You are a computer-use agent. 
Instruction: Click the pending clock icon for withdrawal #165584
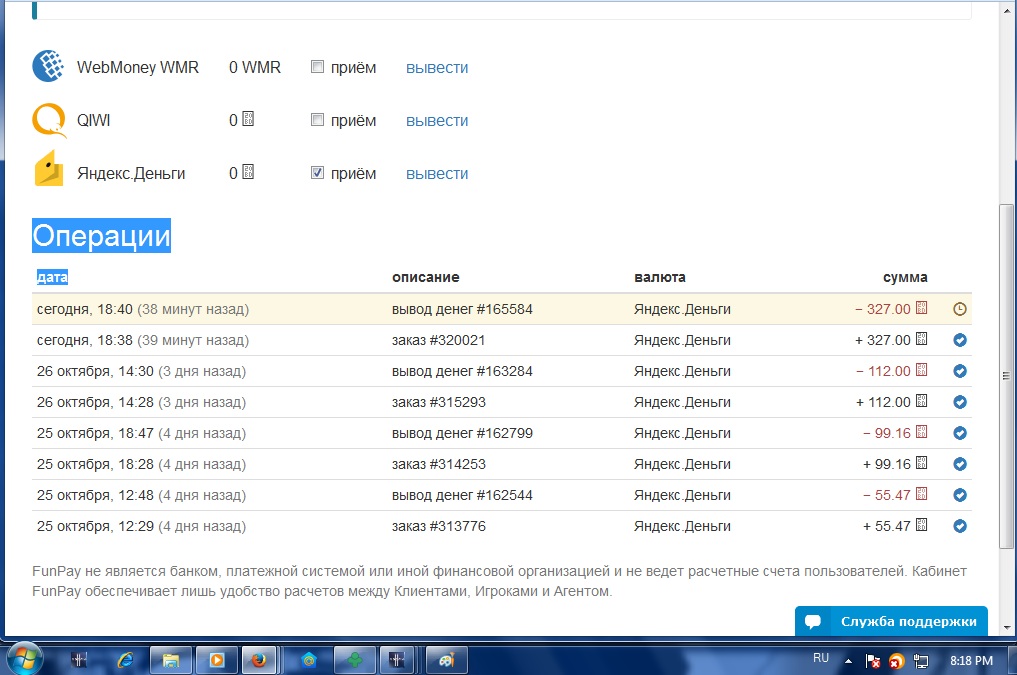[x=960, y=309]
